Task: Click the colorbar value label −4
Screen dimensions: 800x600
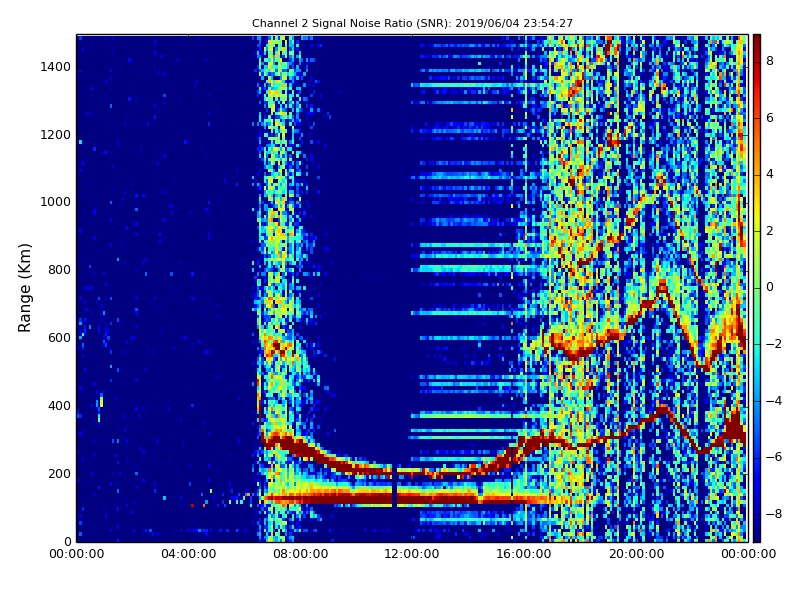Action: [774, 401]
